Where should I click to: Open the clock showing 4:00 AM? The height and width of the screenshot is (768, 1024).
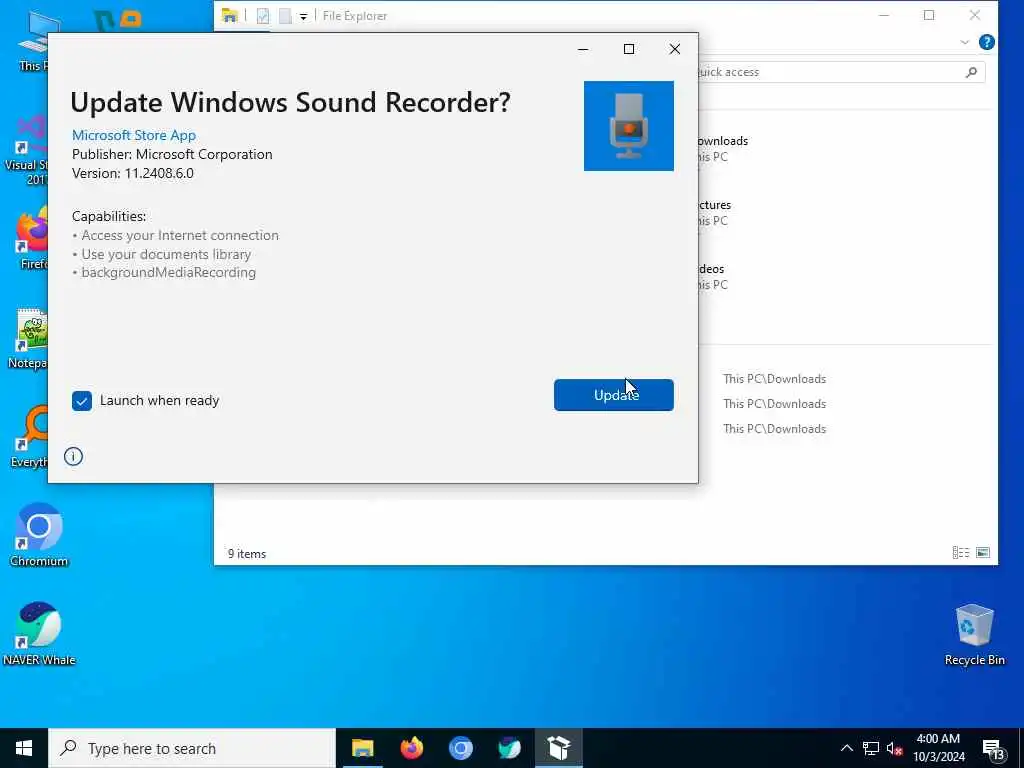(x=938, y=748)
